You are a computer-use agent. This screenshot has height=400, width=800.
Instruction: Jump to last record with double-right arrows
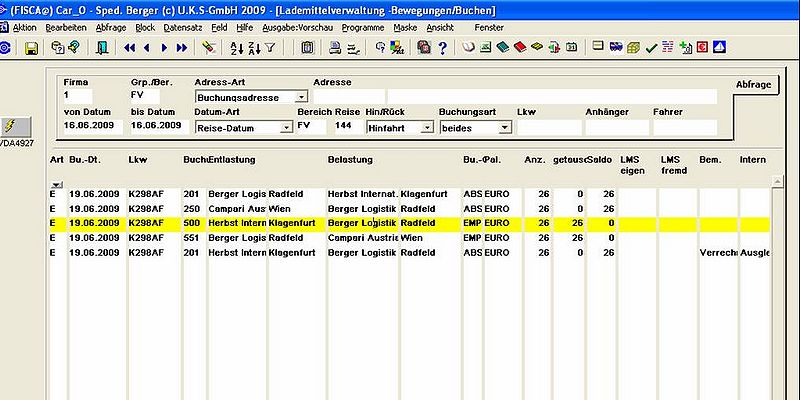coord(182,48)
